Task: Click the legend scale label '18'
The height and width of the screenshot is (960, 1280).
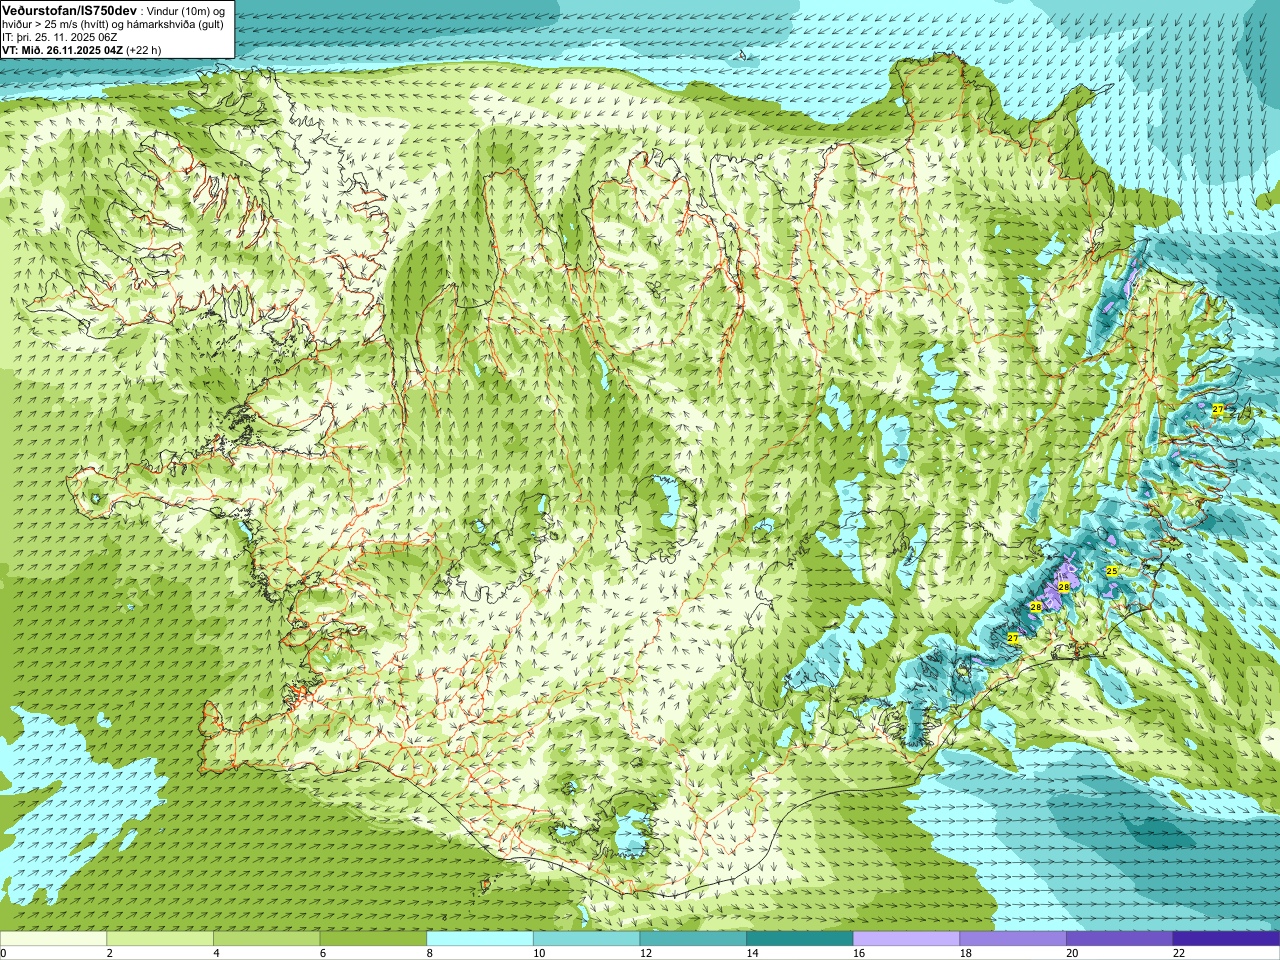Action: click(966, 953)
